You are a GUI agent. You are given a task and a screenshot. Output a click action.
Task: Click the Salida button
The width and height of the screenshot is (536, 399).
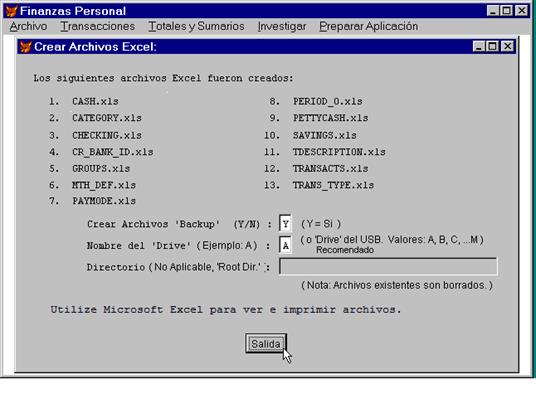coord(266,344)
